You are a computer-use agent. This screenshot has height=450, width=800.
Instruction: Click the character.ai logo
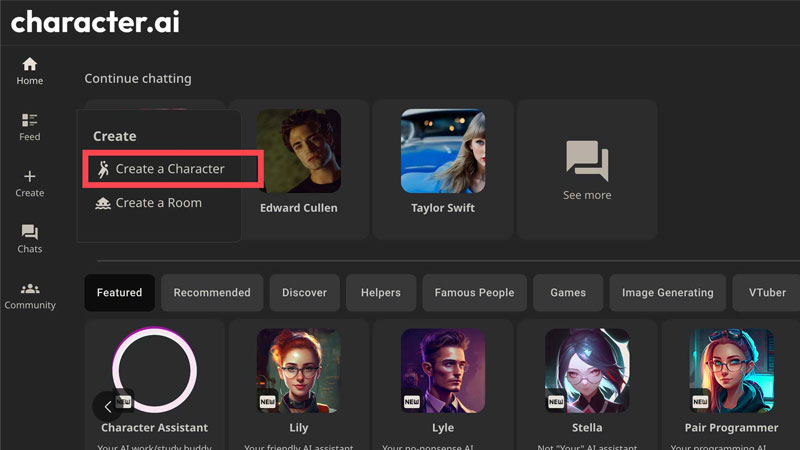click(95, 22)
